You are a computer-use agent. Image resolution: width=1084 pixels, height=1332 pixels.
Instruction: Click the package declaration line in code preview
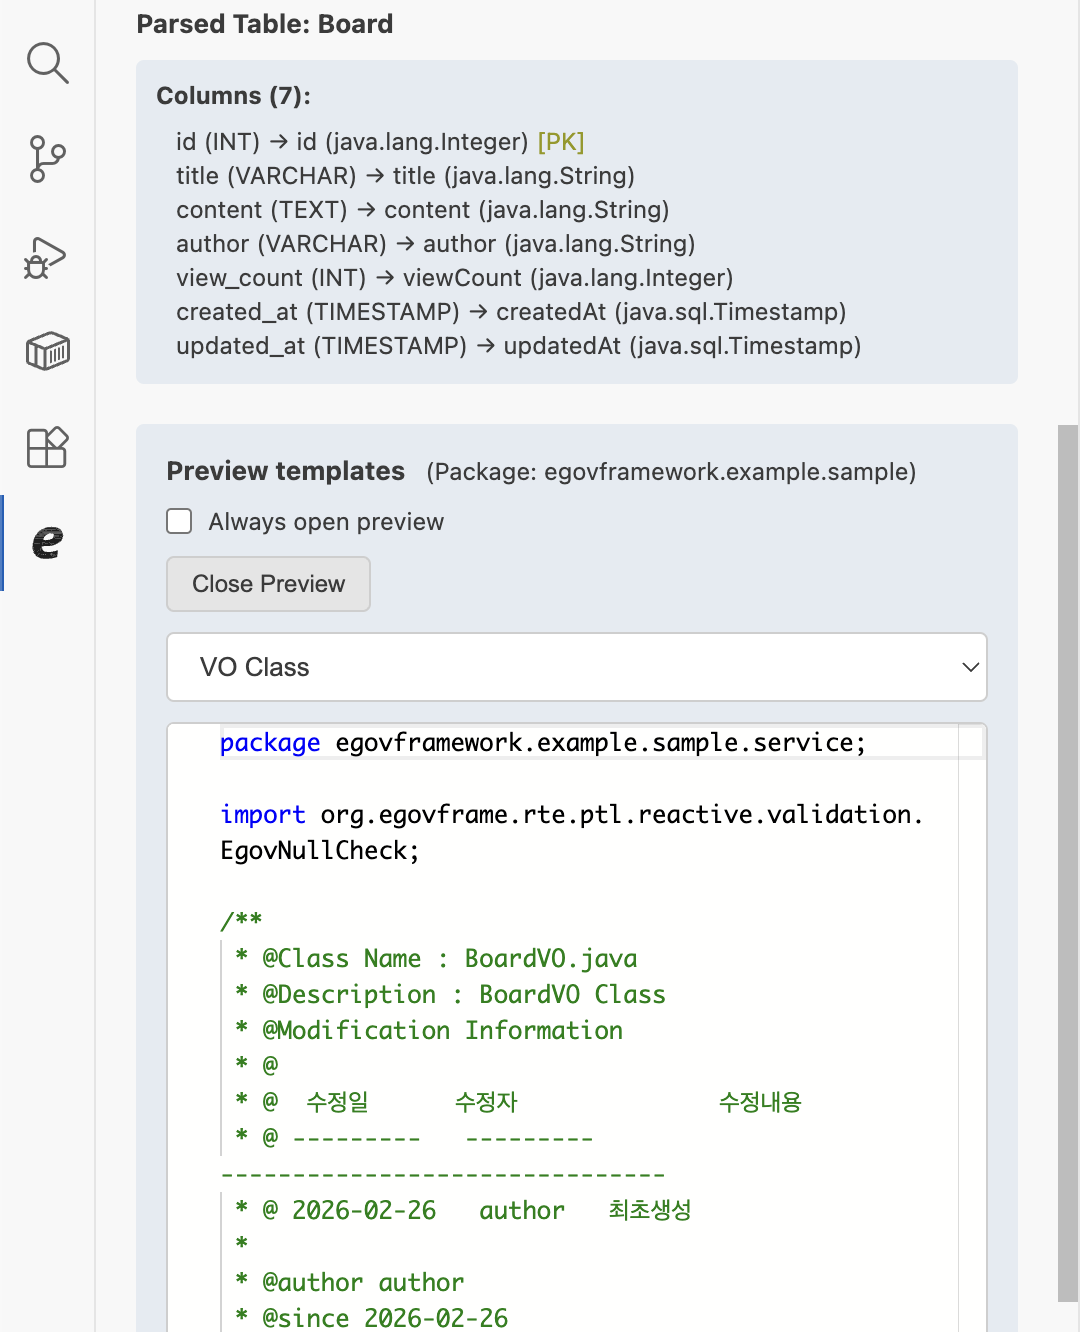(x=542, y=743)
